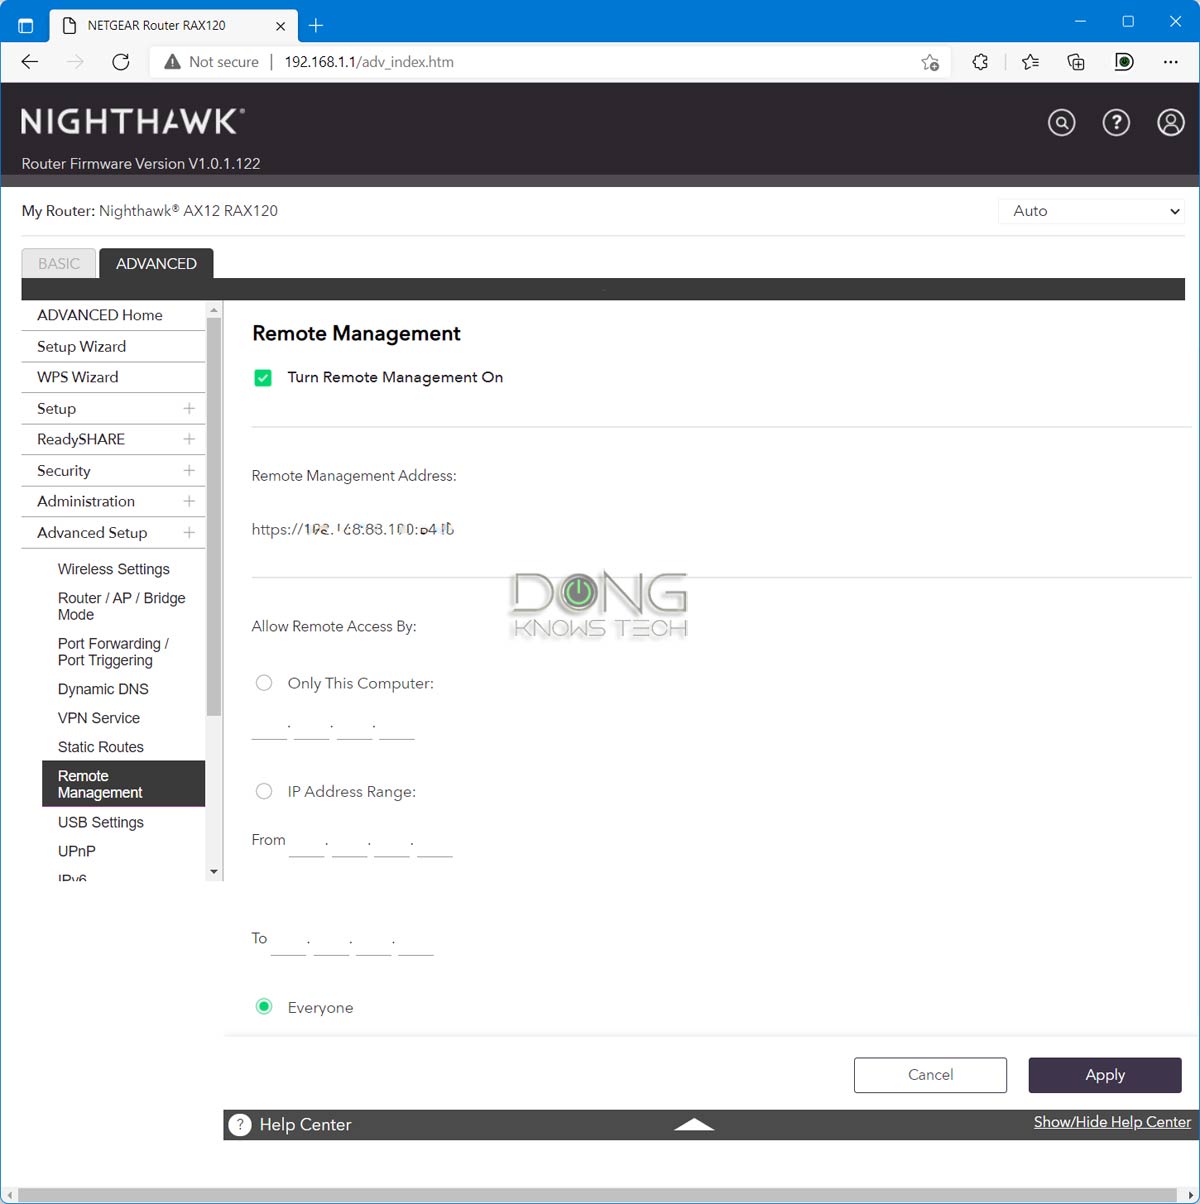This screenshot has height=1204, width=1200.
Task: Open Static Routes settings
Action: pos(101,747)
